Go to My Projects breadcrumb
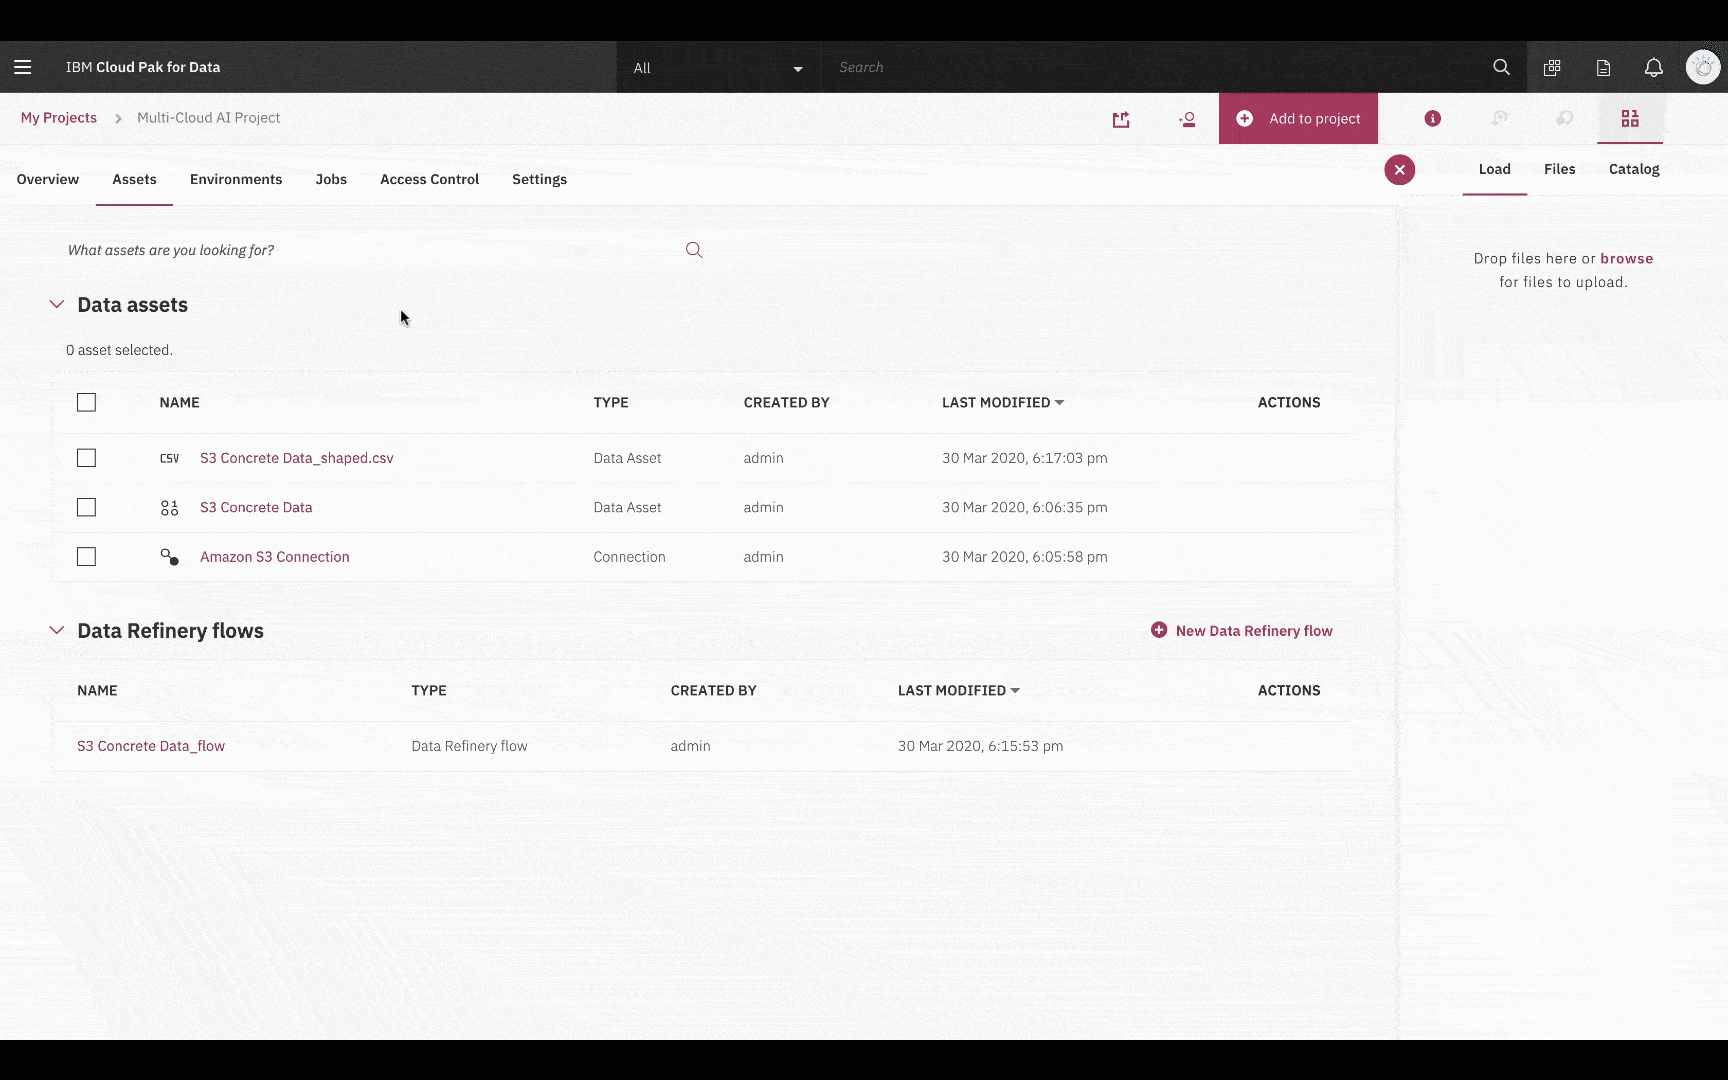 59,117
